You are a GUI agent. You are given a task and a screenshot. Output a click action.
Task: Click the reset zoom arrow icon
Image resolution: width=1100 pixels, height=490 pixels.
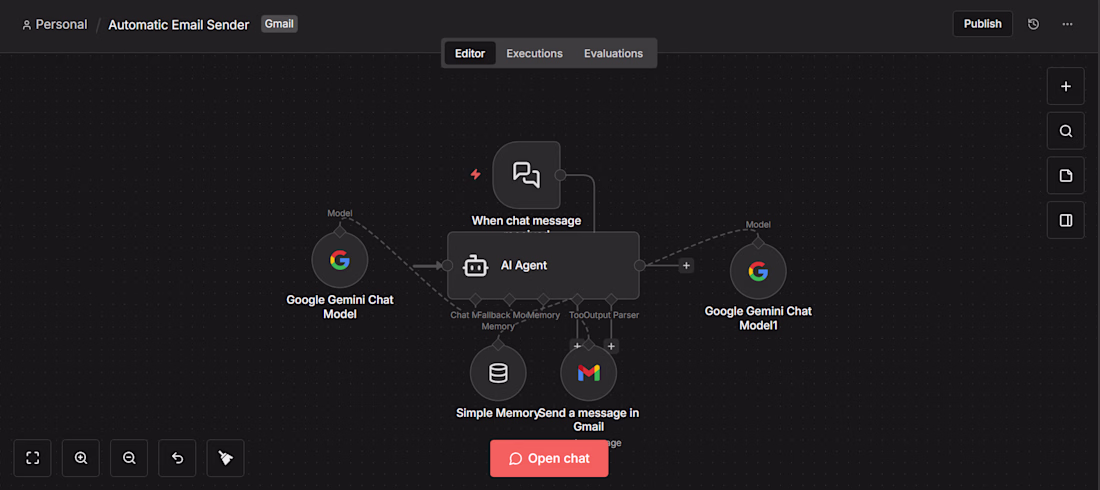pos(177,458)
